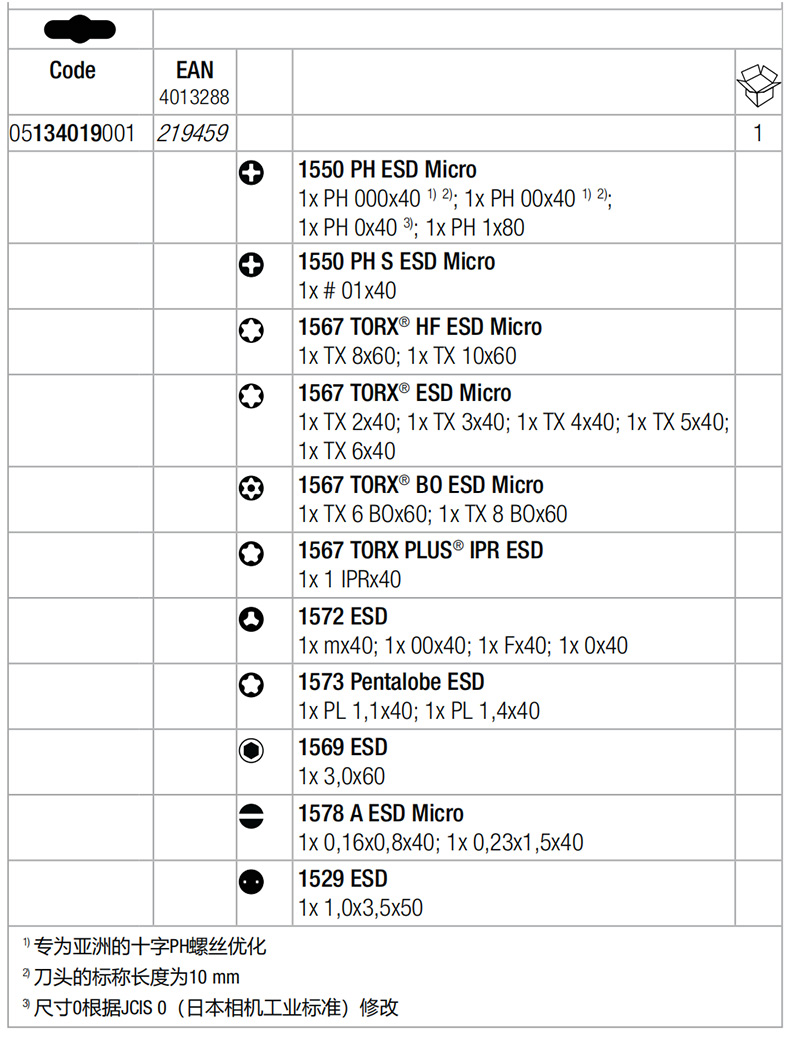Click the Code column header
The image size is (790, 1040).
(72, 70)
